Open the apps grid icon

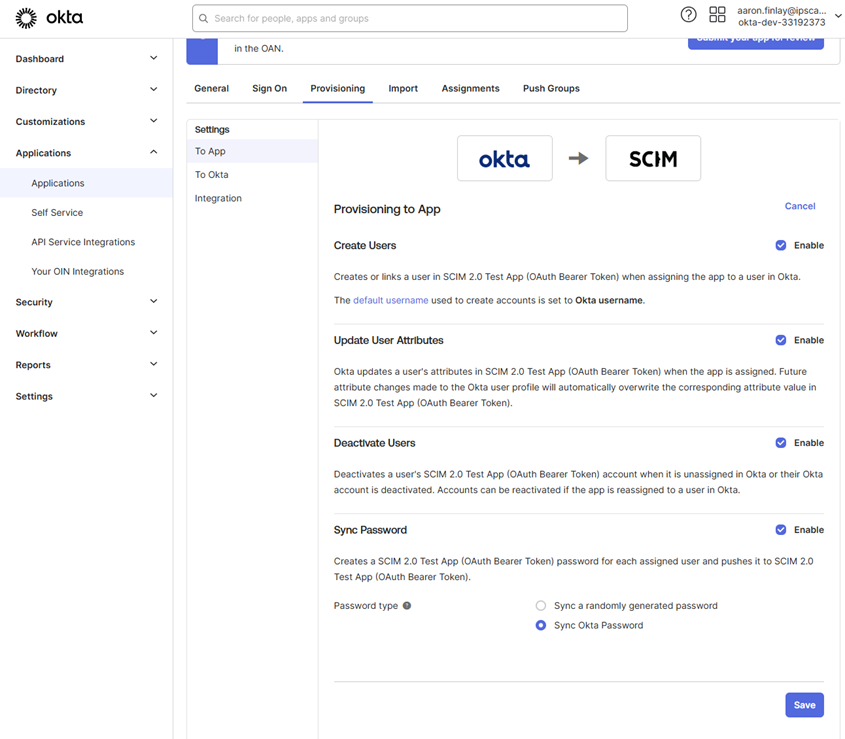(x=717, y=15)
